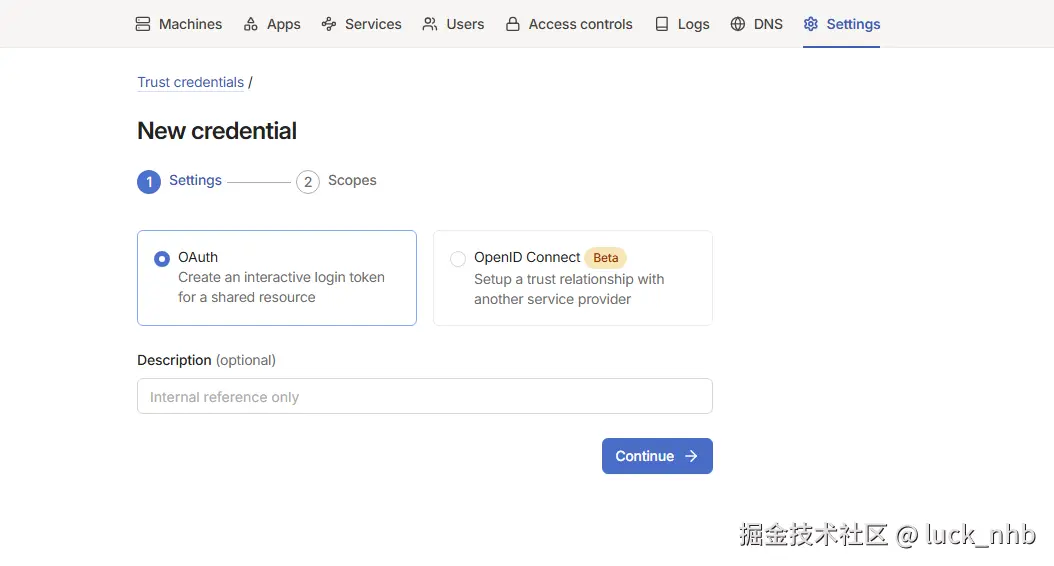This screenshot has height=566, width=1054.
Task: Click the Users people icon
Action: click(x=430, y=24)
